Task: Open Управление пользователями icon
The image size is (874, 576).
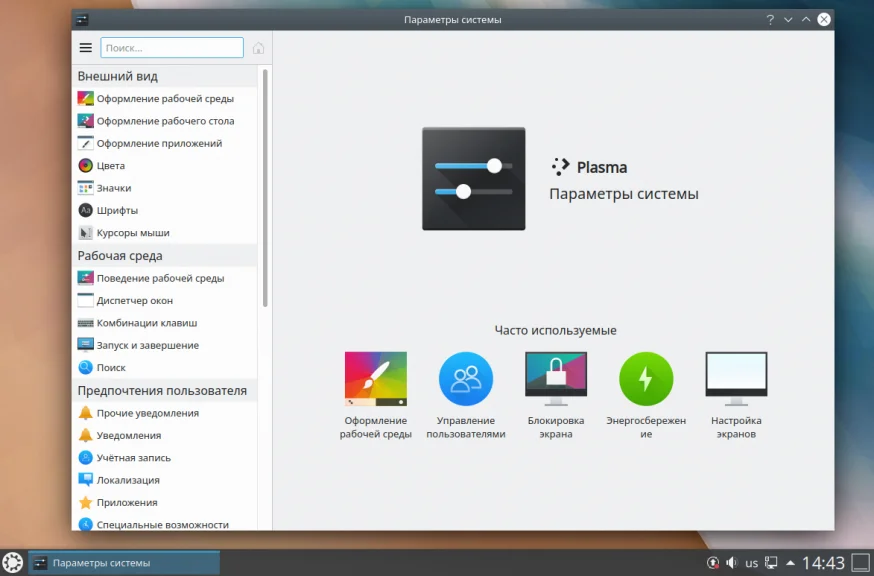Action: [x=466, y=379]
